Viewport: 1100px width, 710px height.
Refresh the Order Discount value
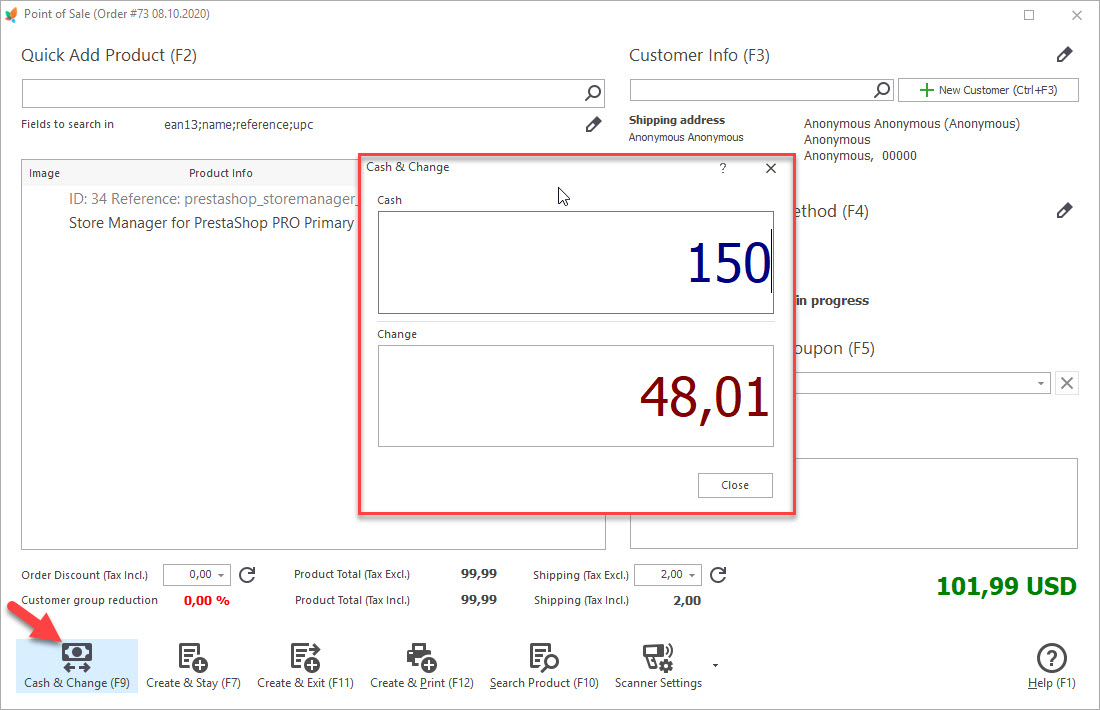click(247, 575)
